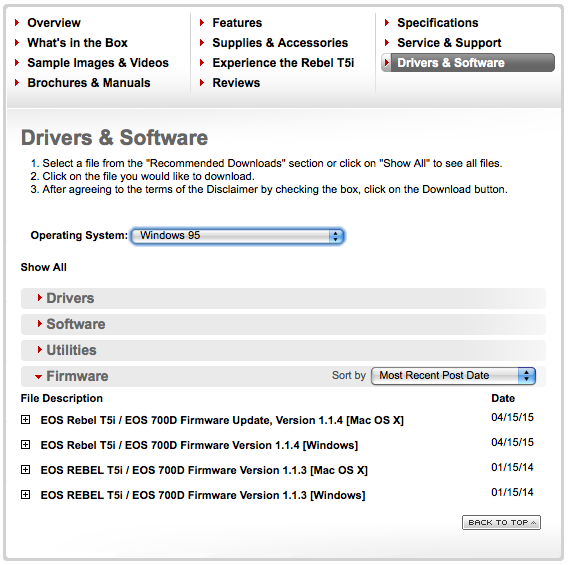The width and height of the screenshot is (572, 565).
Task: Open the Operating System dropdown
Action: 237,236
